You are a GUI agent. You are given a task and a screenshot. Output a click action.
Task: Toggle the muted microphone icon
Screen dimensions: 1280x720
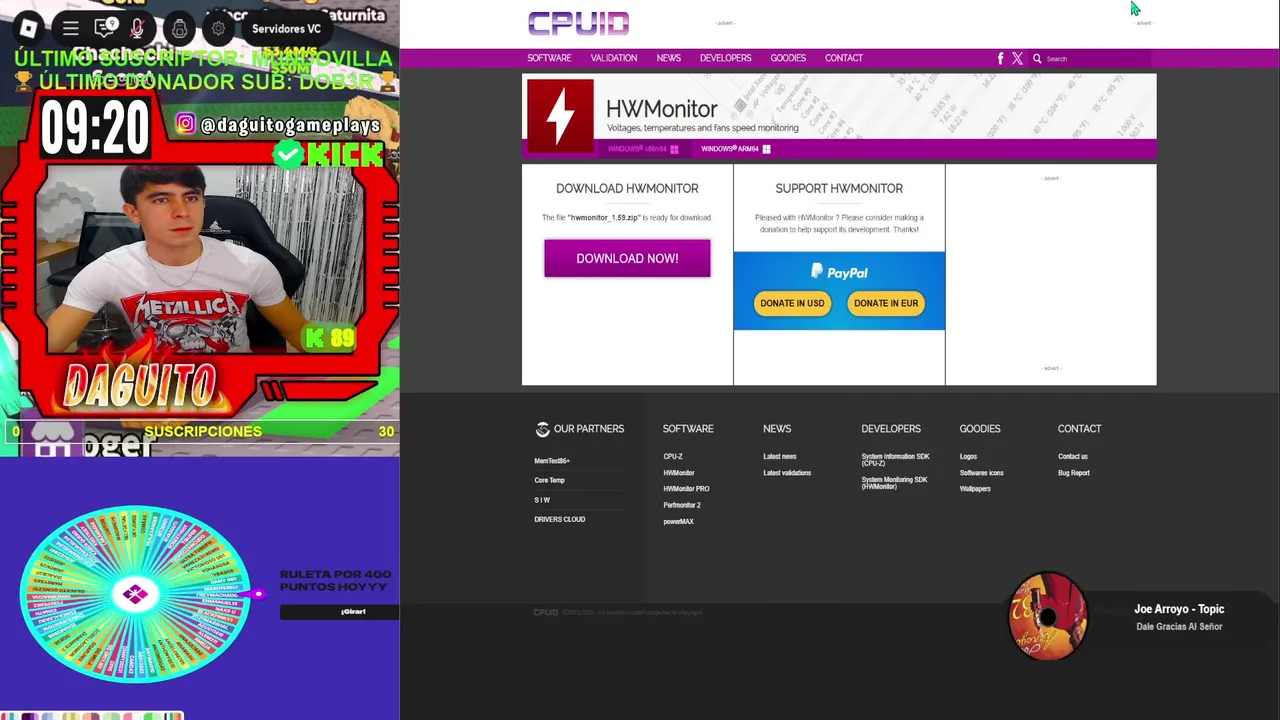(x=138, y=28)
